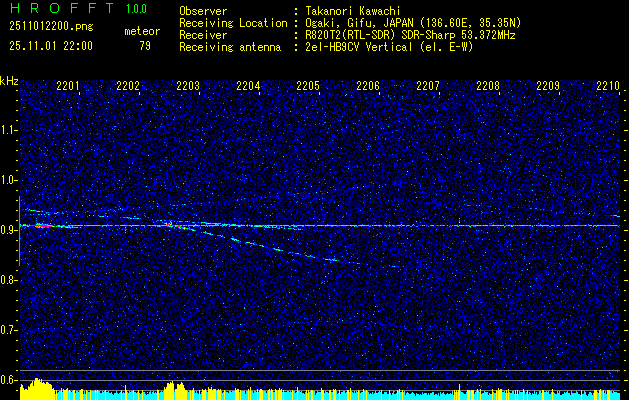
Task: Click the 1.0 kHz axis label
Action: tap(9, 180)
